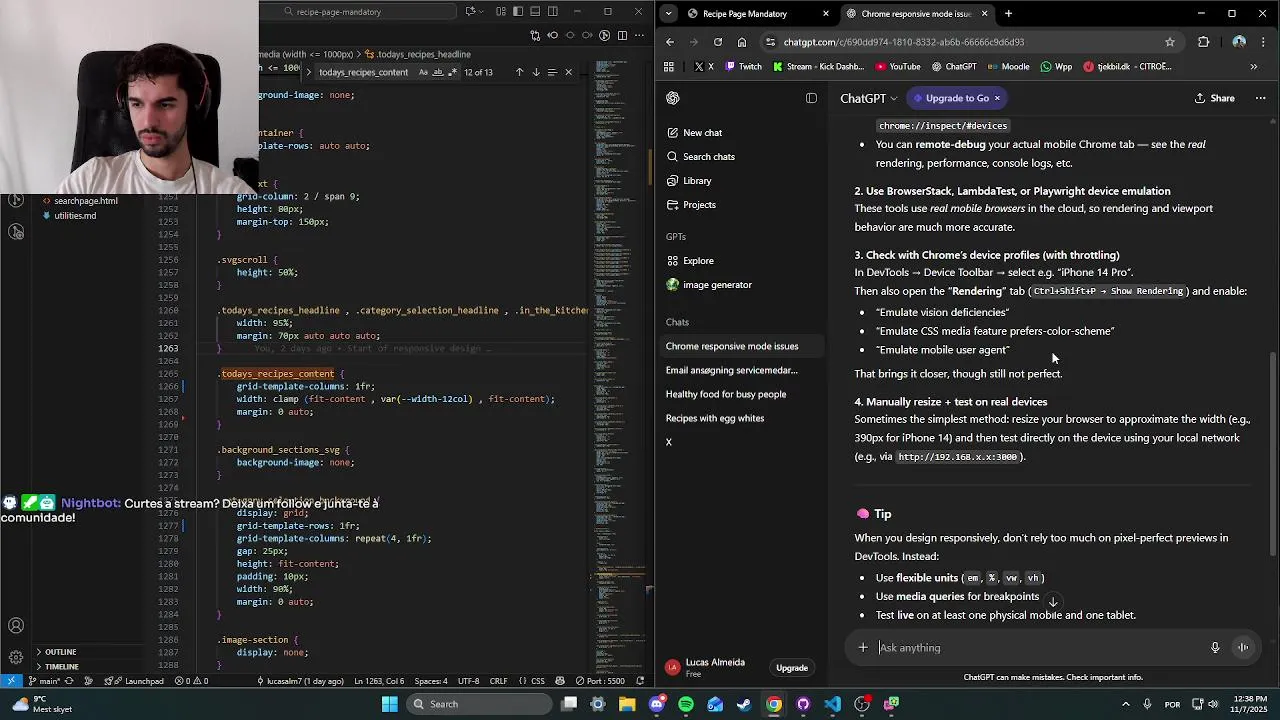Expand the OUTLINE section
This screenshot has height=720, width=1280.
[x=60, y=652]
